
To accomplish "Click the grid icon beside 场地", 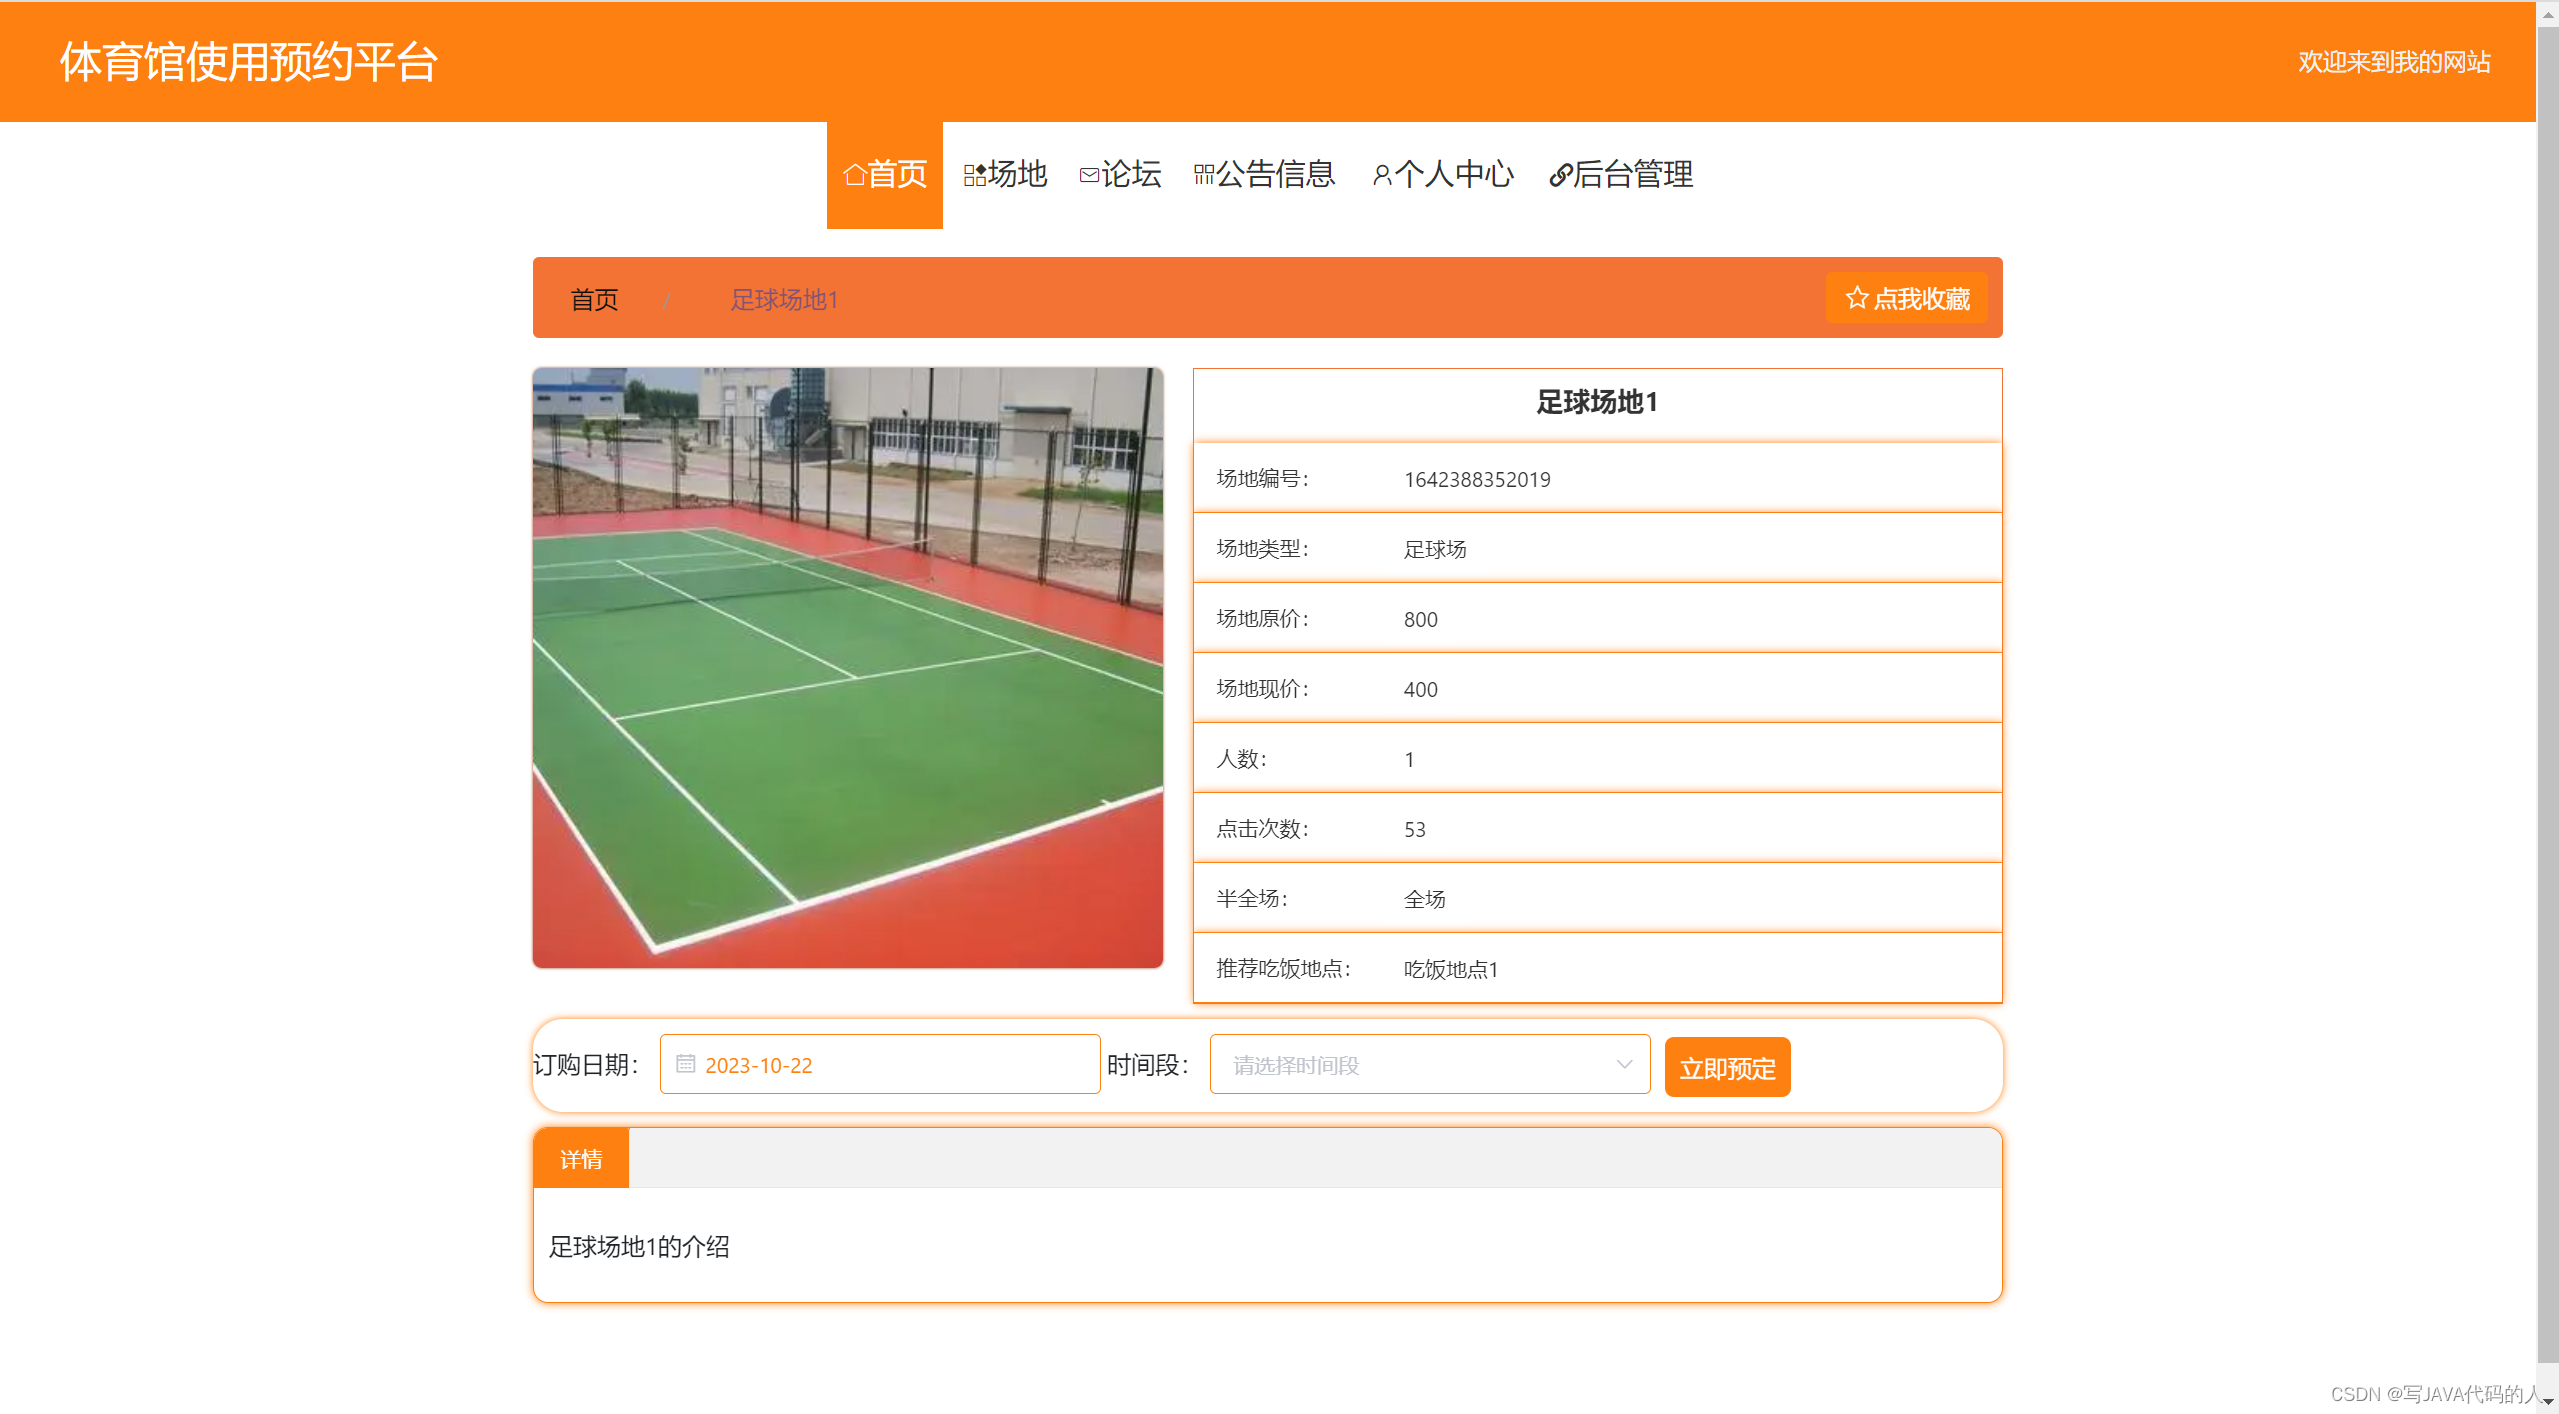I will tap(974, 175).
